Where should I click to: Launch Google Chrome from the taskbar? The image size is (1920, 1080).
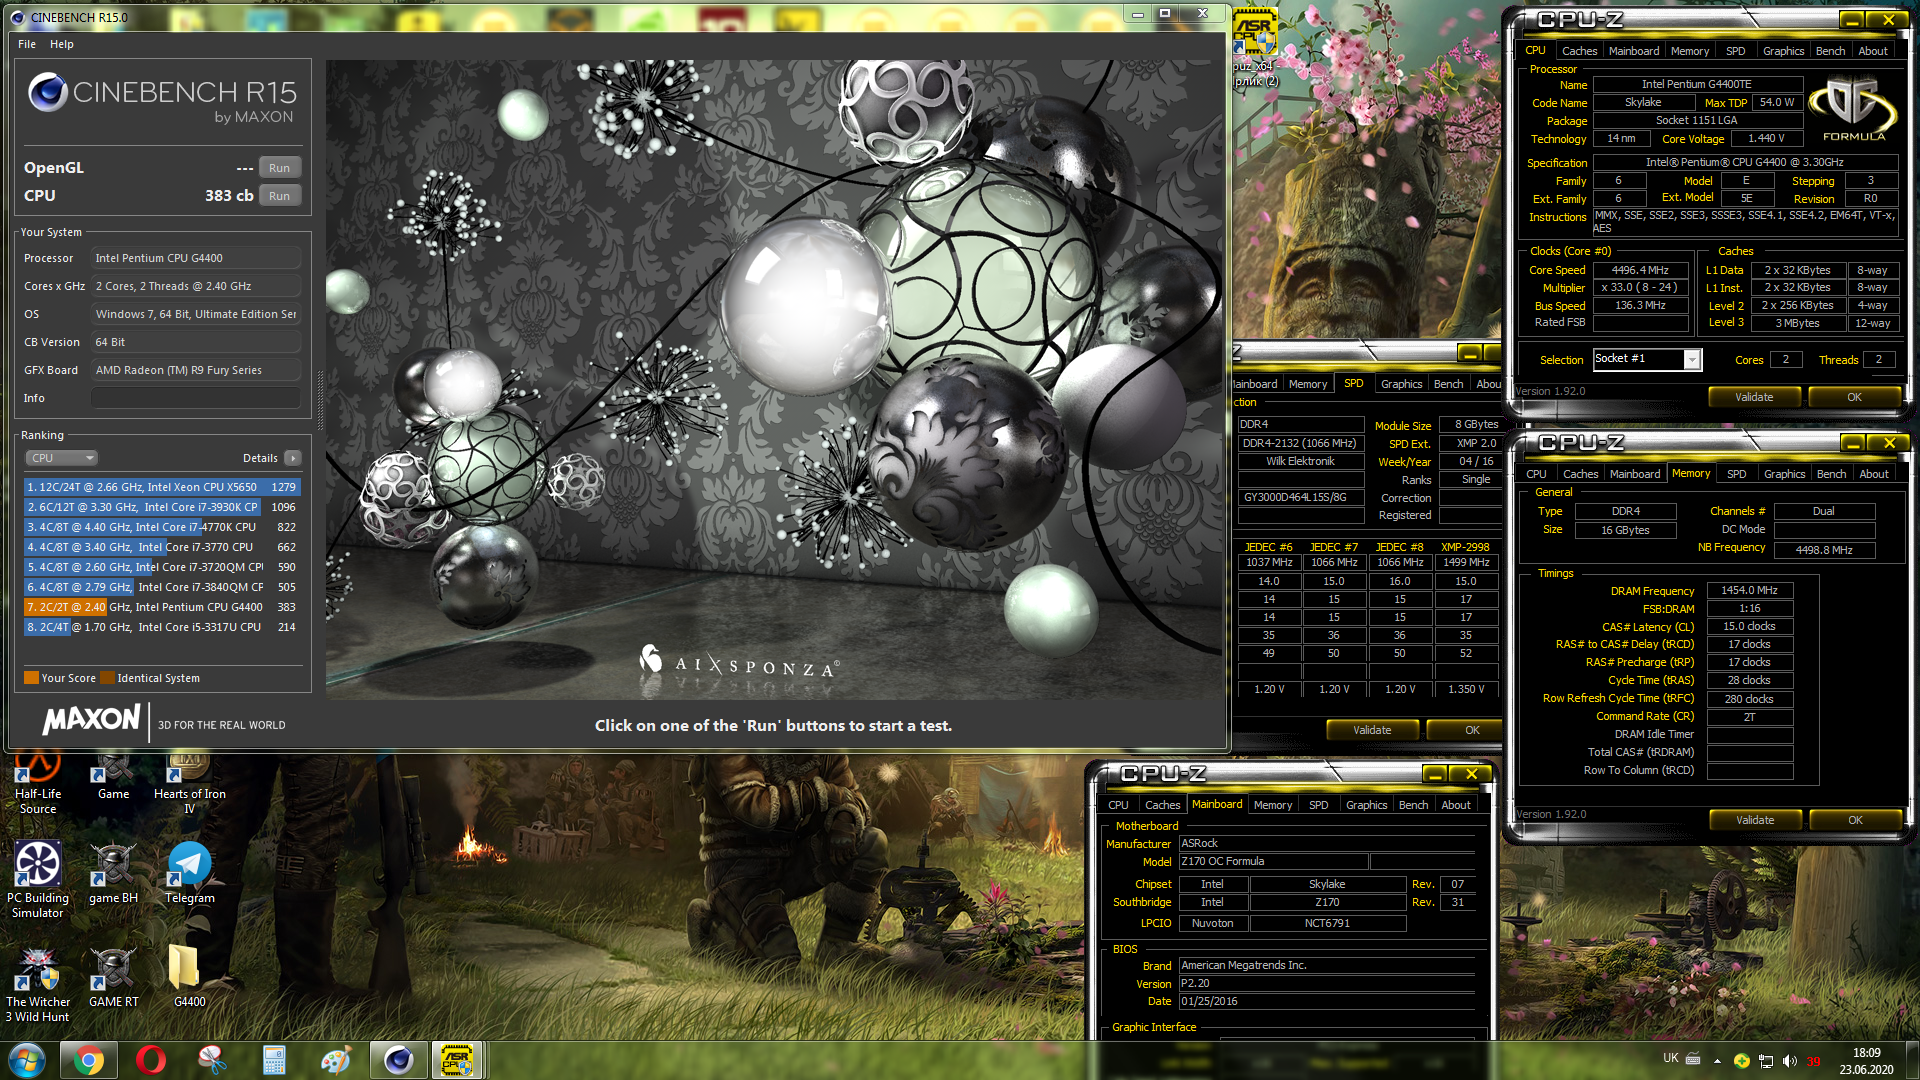88,1059
